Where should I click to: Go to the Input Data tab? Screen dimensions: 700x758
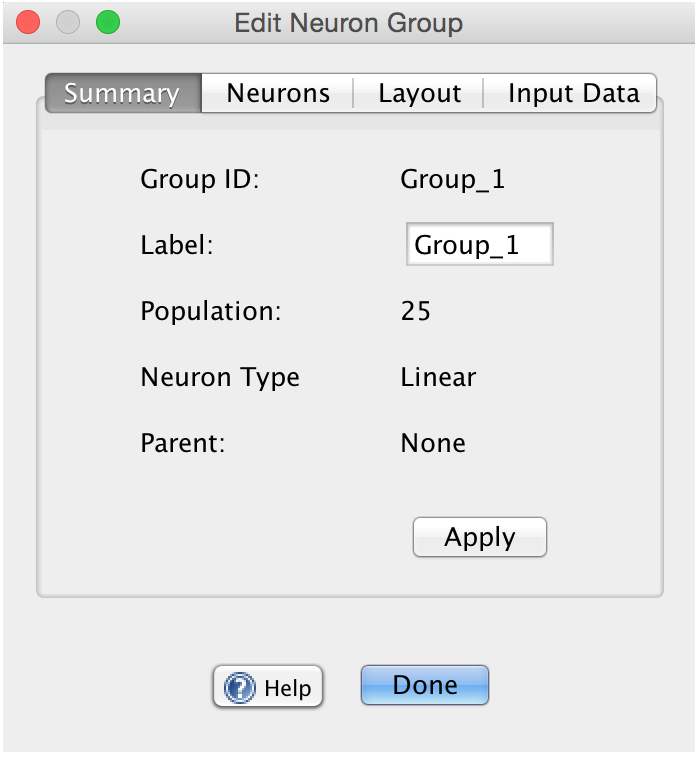(573, 94)
